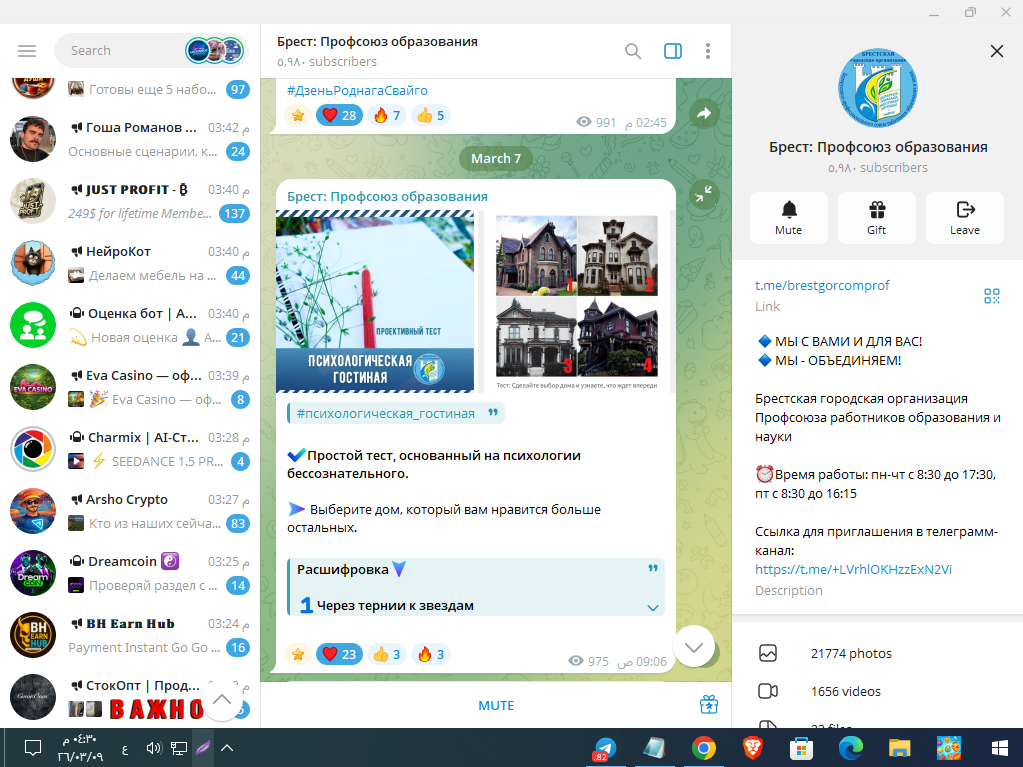Image resolution: width=1023 pixels, height=767 pixels.
Task: Open Психологическая гостиная image
Action: 375,301
